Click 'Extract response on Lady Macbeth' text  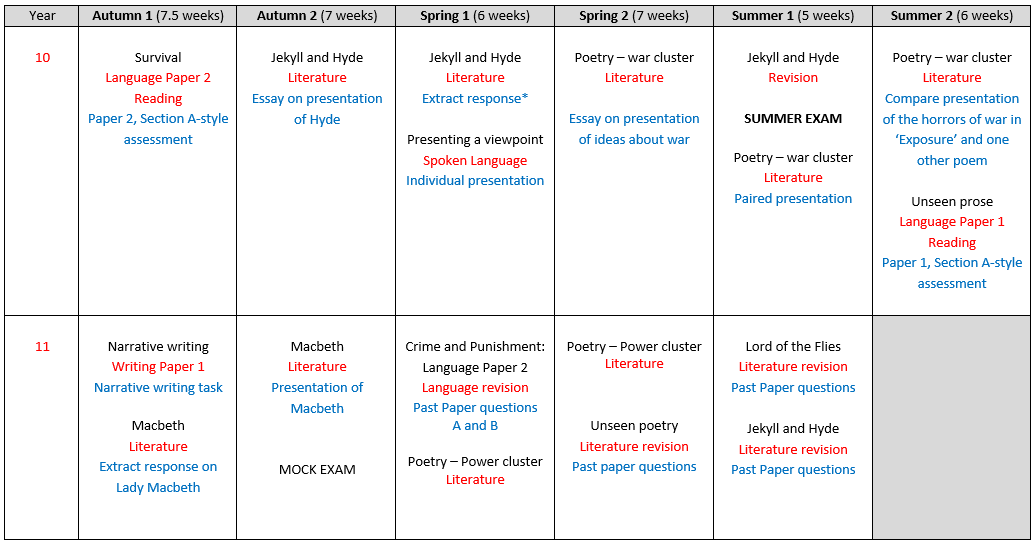click(x=158, y=477)
